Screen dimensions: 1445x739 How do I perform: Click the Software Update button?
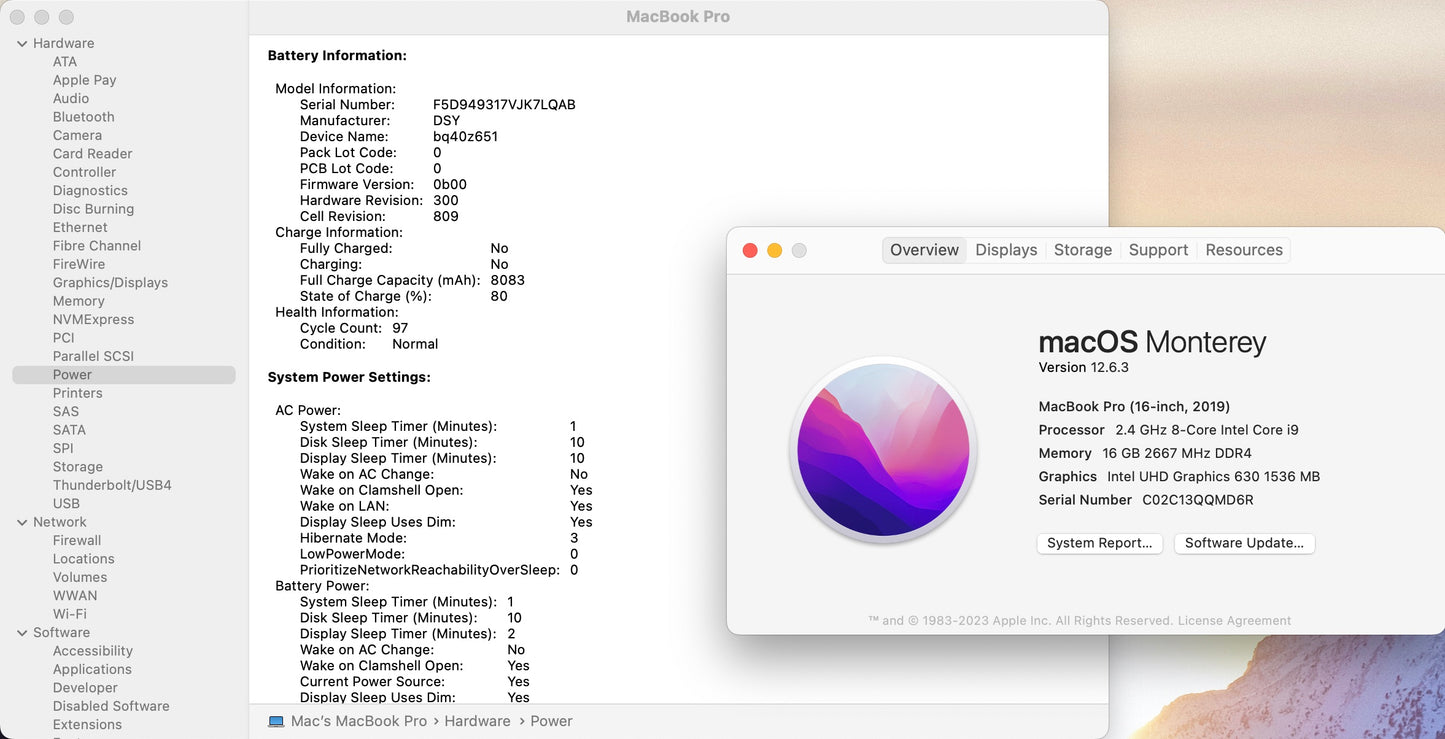(x=1244, y=543)
